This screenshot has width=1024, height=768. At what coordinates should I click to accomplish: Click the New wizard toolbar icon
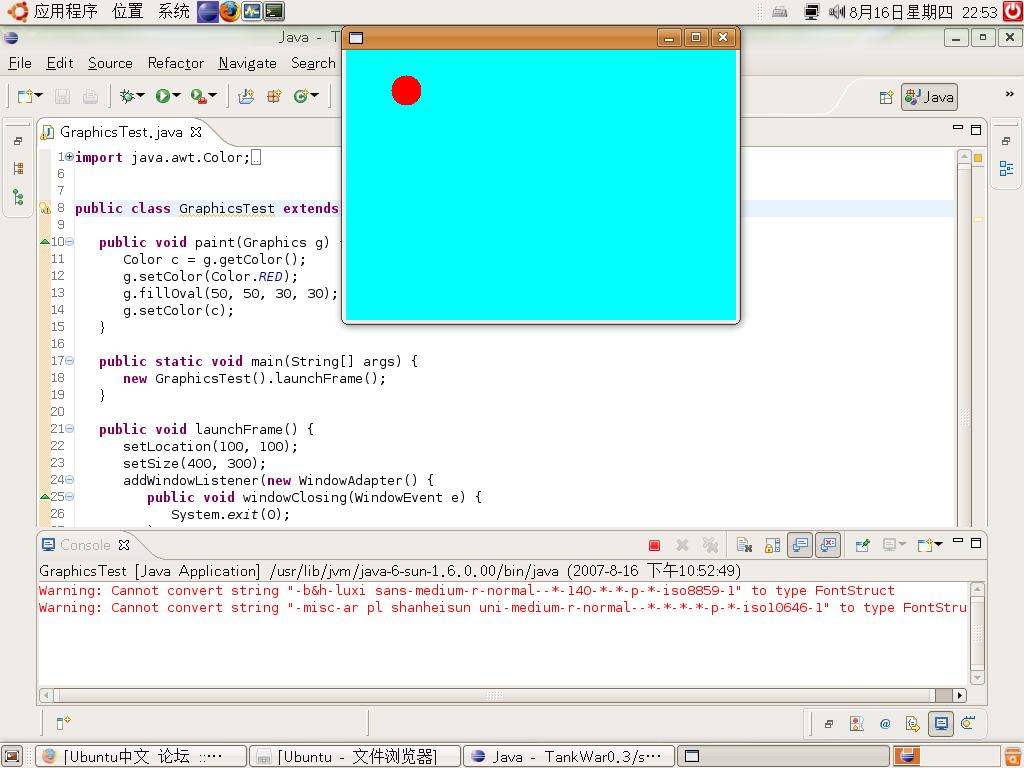coord(25,97)
